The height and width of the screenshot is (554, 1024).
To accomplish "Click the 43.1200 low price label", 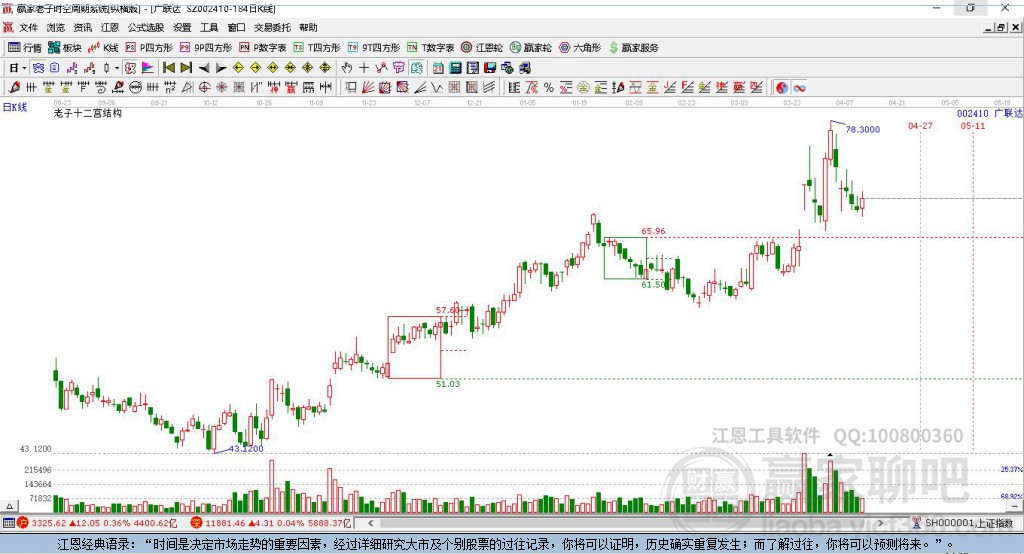I will tap(246, 448).
